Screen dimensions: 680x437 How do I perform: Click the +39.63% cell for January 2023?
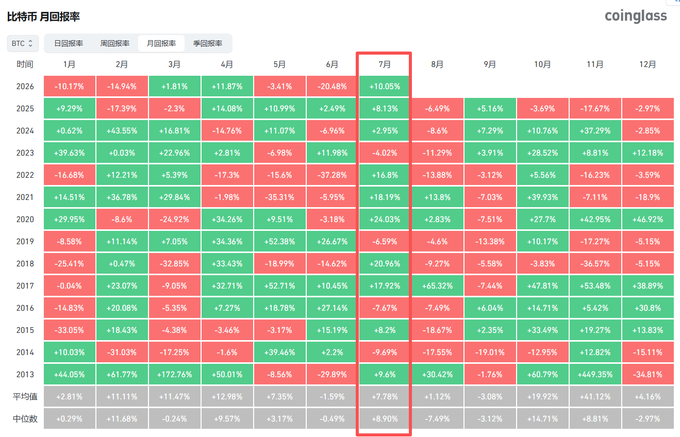click(69, 153)
